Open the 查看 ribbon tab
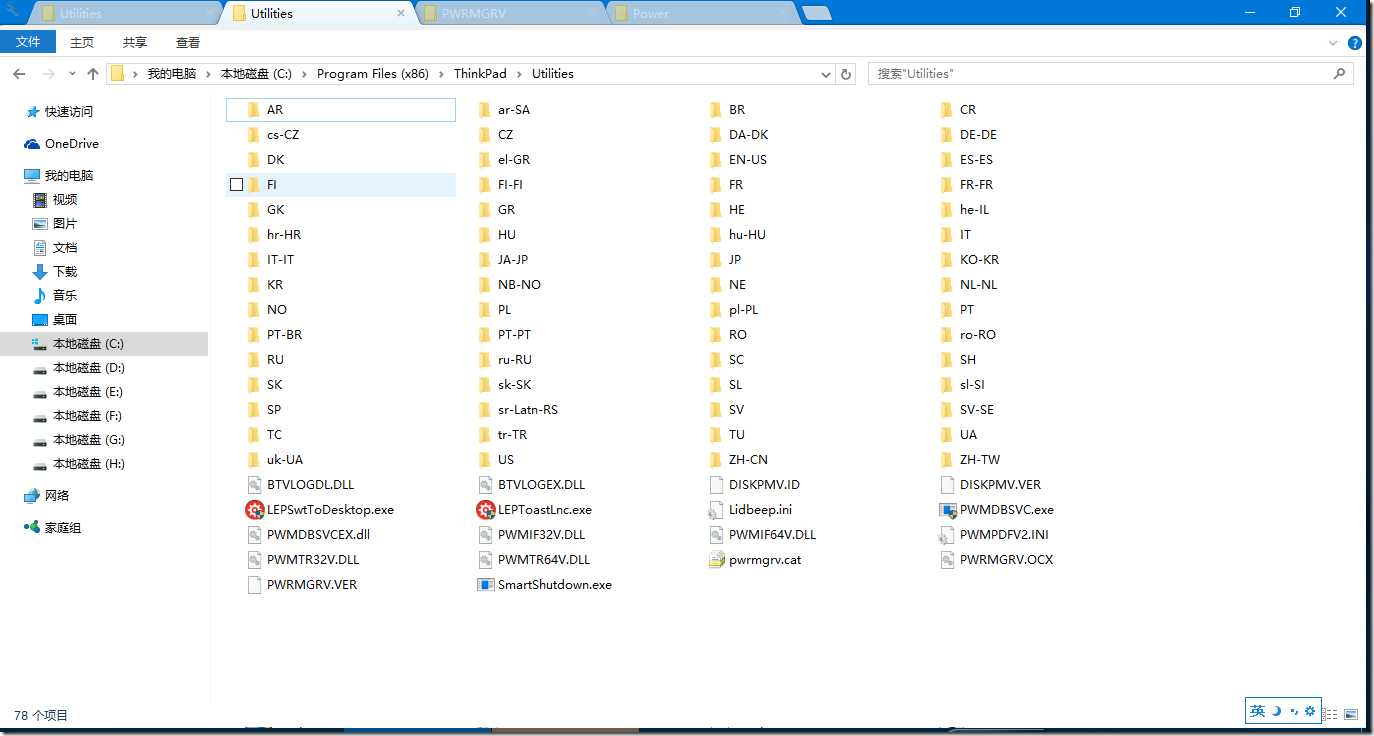Image resolution: width=1374 pixels, height=736 pixels. tap(188, 42)
